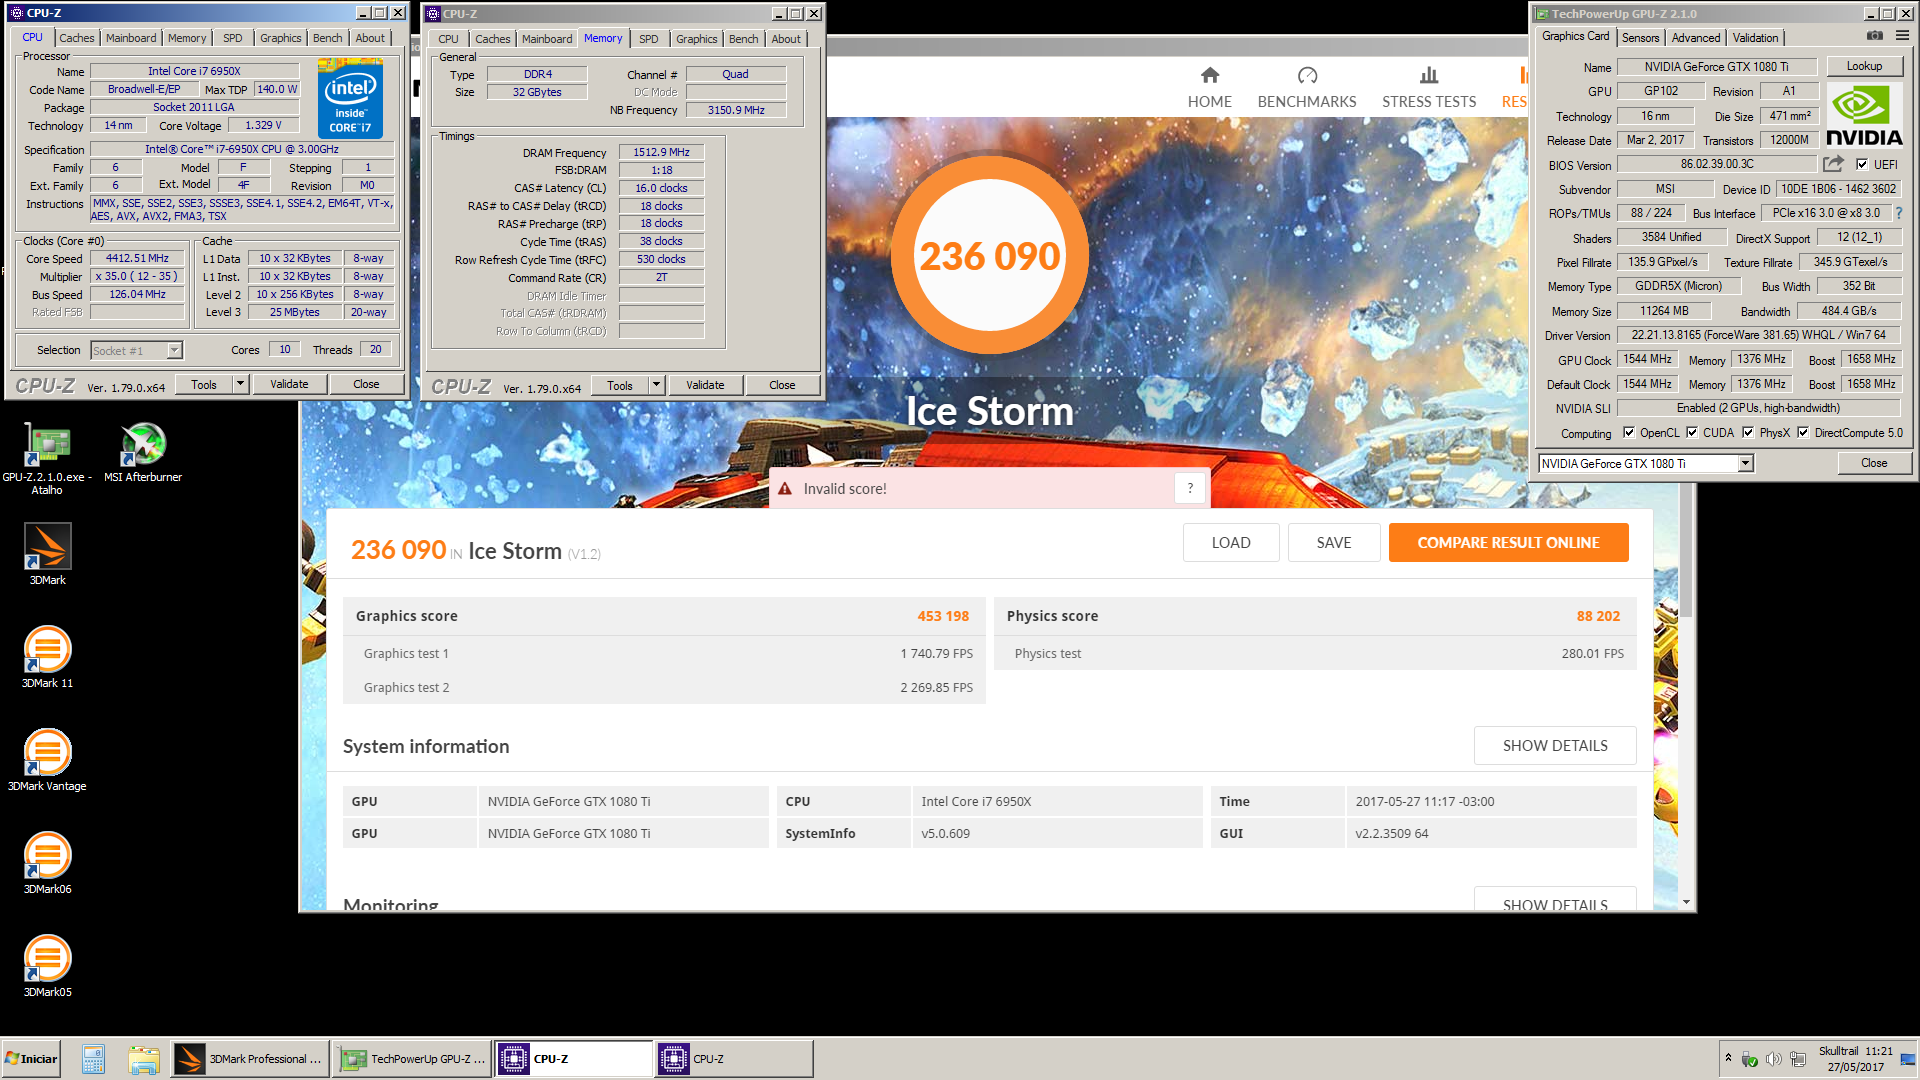Open the Socket #1 selection dropdown in CPU-Z
1920x1080 pixels.
click(174, 350)
